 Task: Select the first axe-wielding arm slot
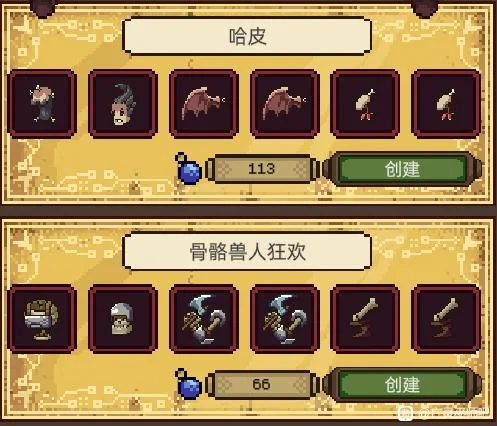[204, 319]
